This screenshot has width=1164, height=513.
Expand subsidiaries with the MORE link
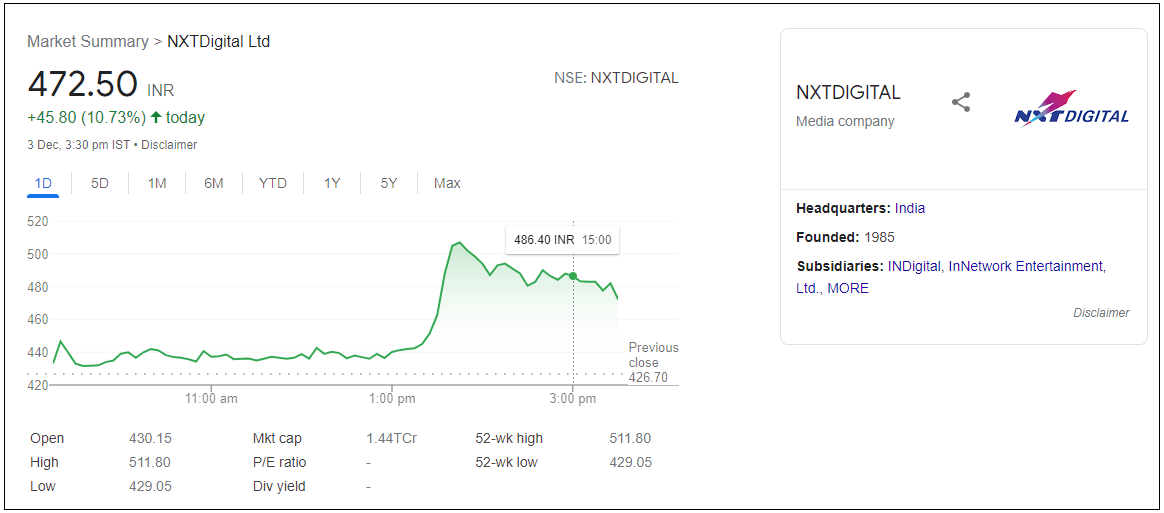pos(848,288)
